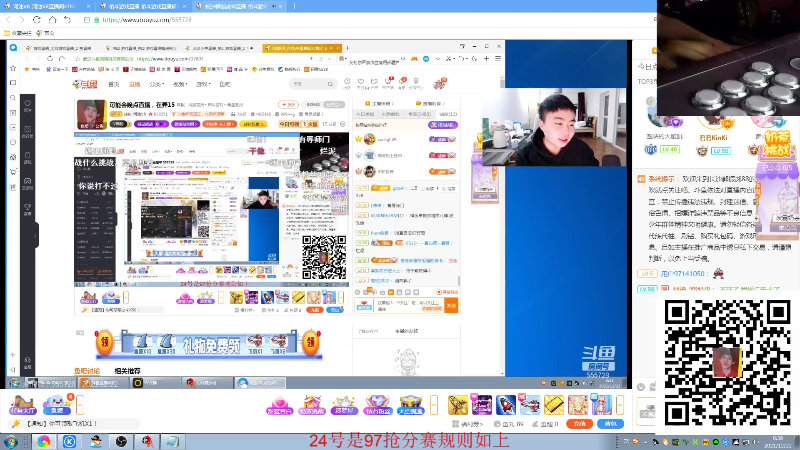Switch to the second outer browser tab
The height and width of the screenshot is (450, 800).
tap(143, 6)
